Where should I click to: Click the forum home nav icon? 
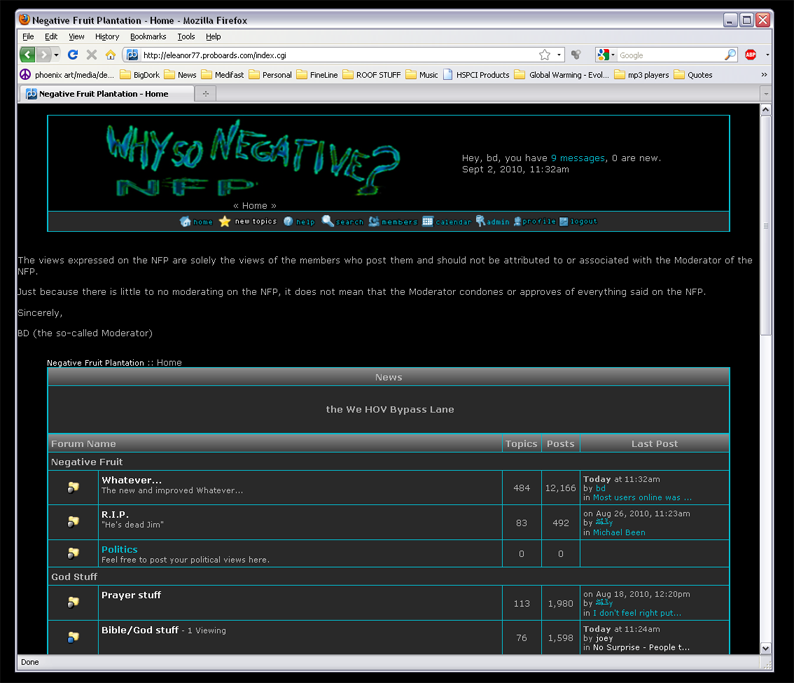point(196,222)
